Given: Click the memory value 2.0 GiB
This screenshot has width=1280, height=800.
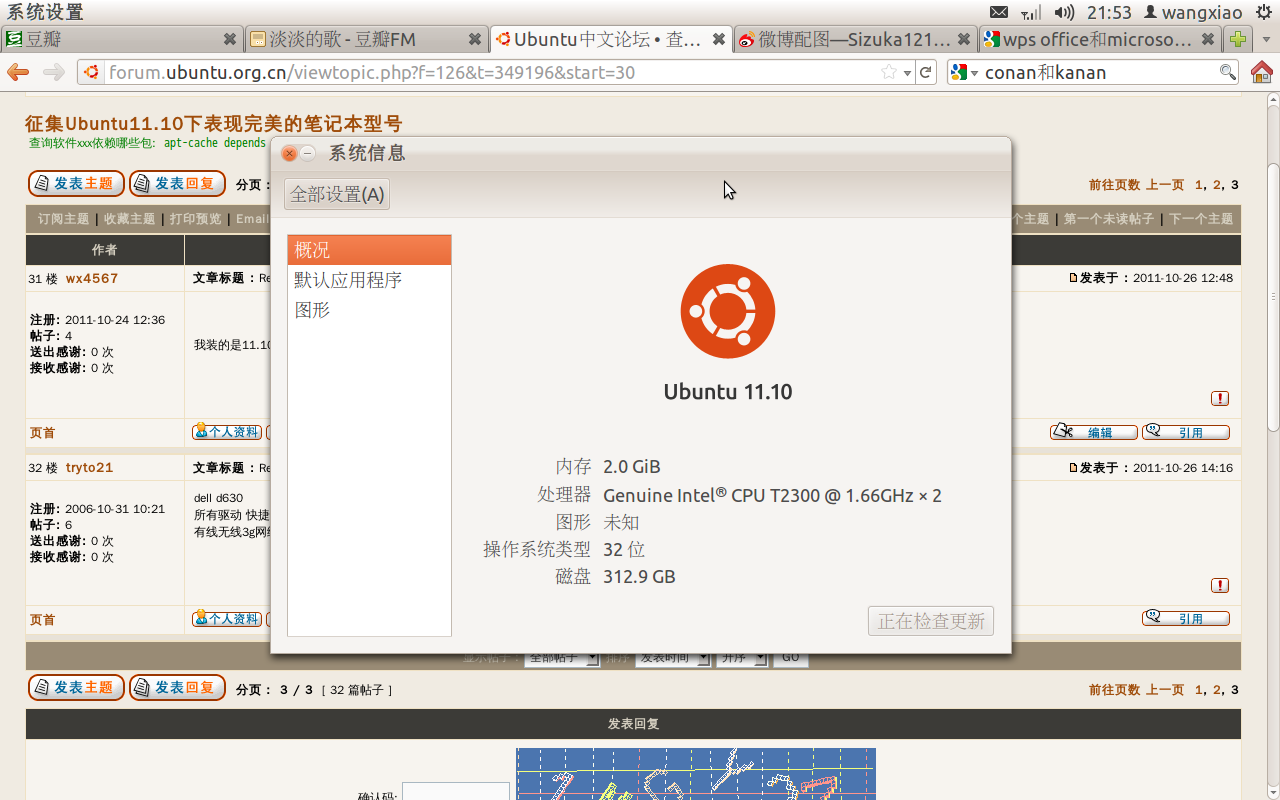Looking at the screenshot, I should click(x=632, y=467).
